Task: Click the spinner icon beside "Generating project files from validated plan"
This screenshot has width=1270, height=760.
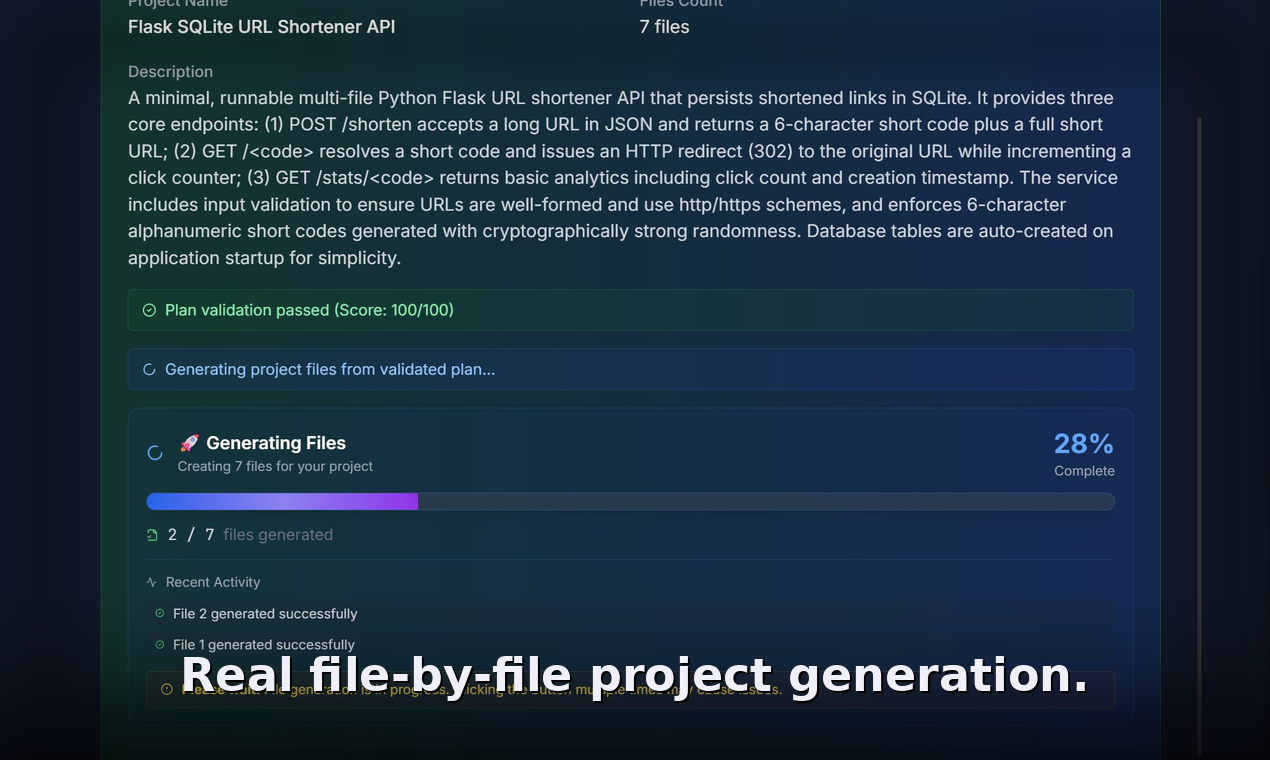Action: coord(148,369)
